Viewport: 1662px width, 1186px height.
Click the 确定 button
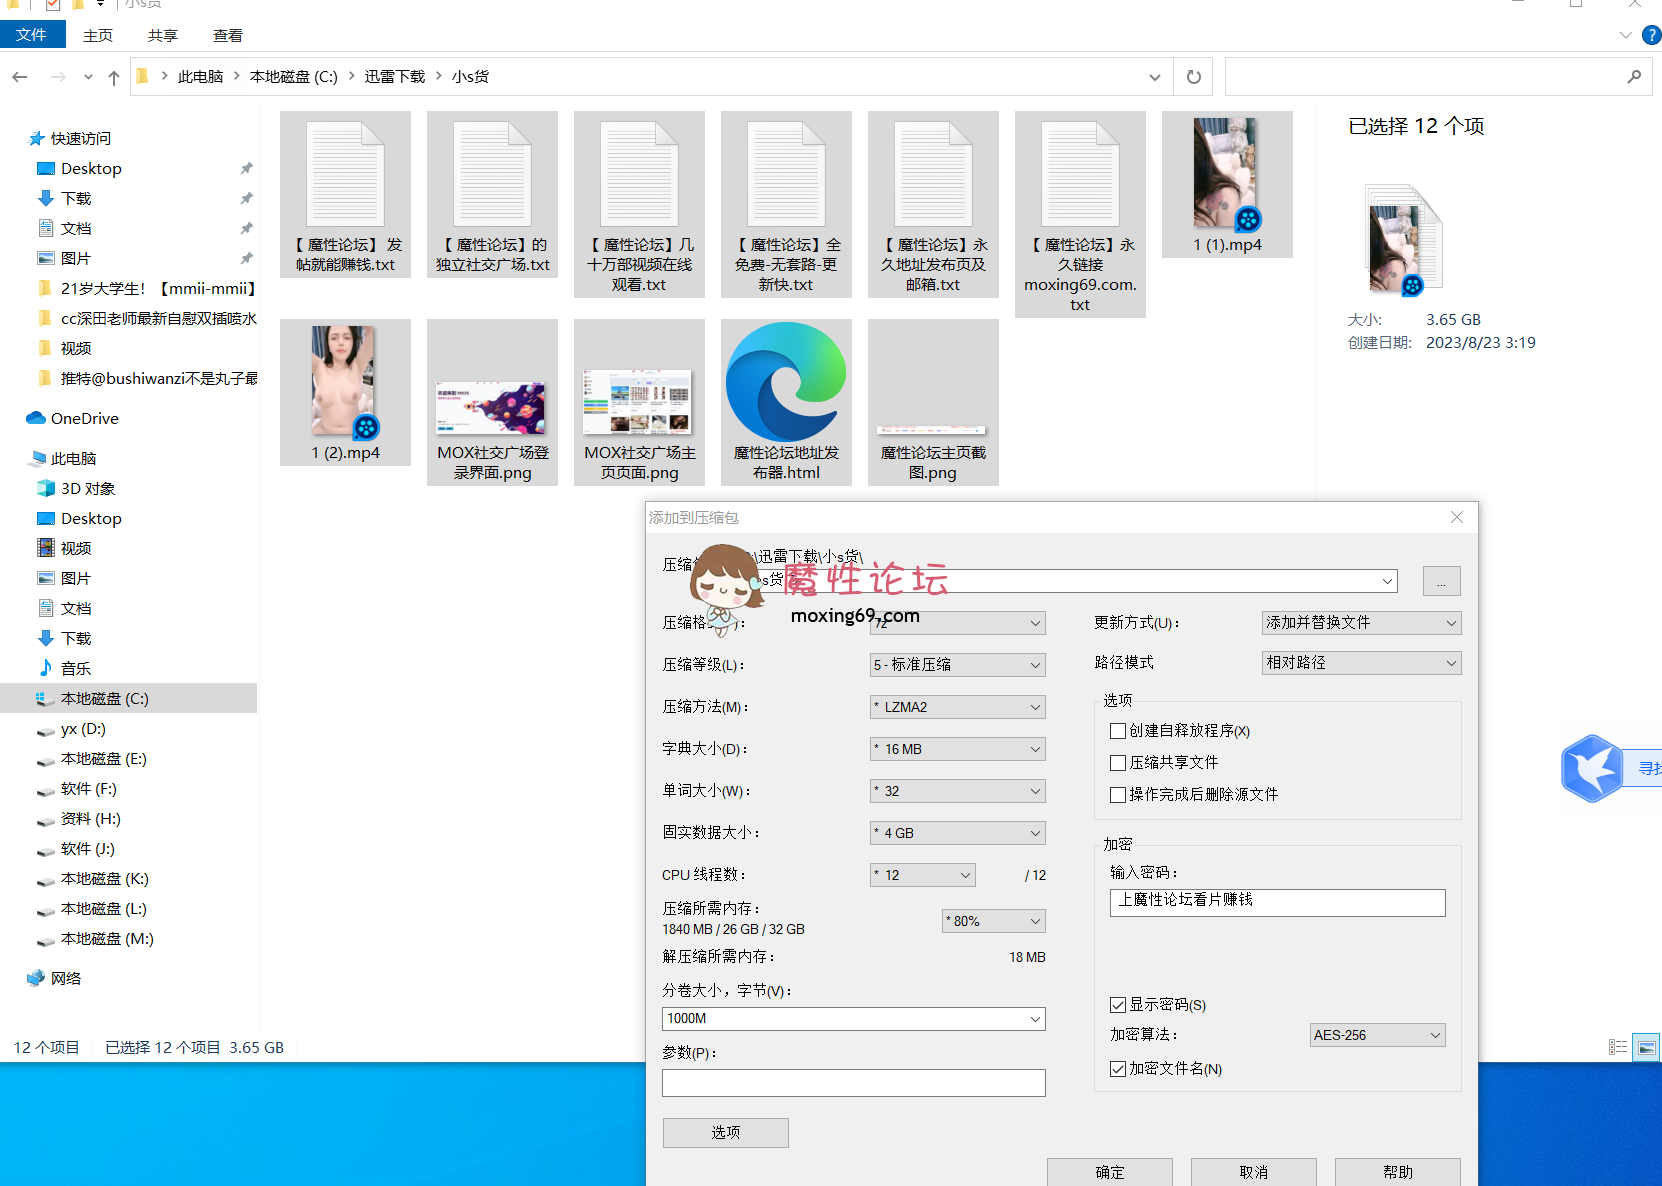[1109, 1172]
